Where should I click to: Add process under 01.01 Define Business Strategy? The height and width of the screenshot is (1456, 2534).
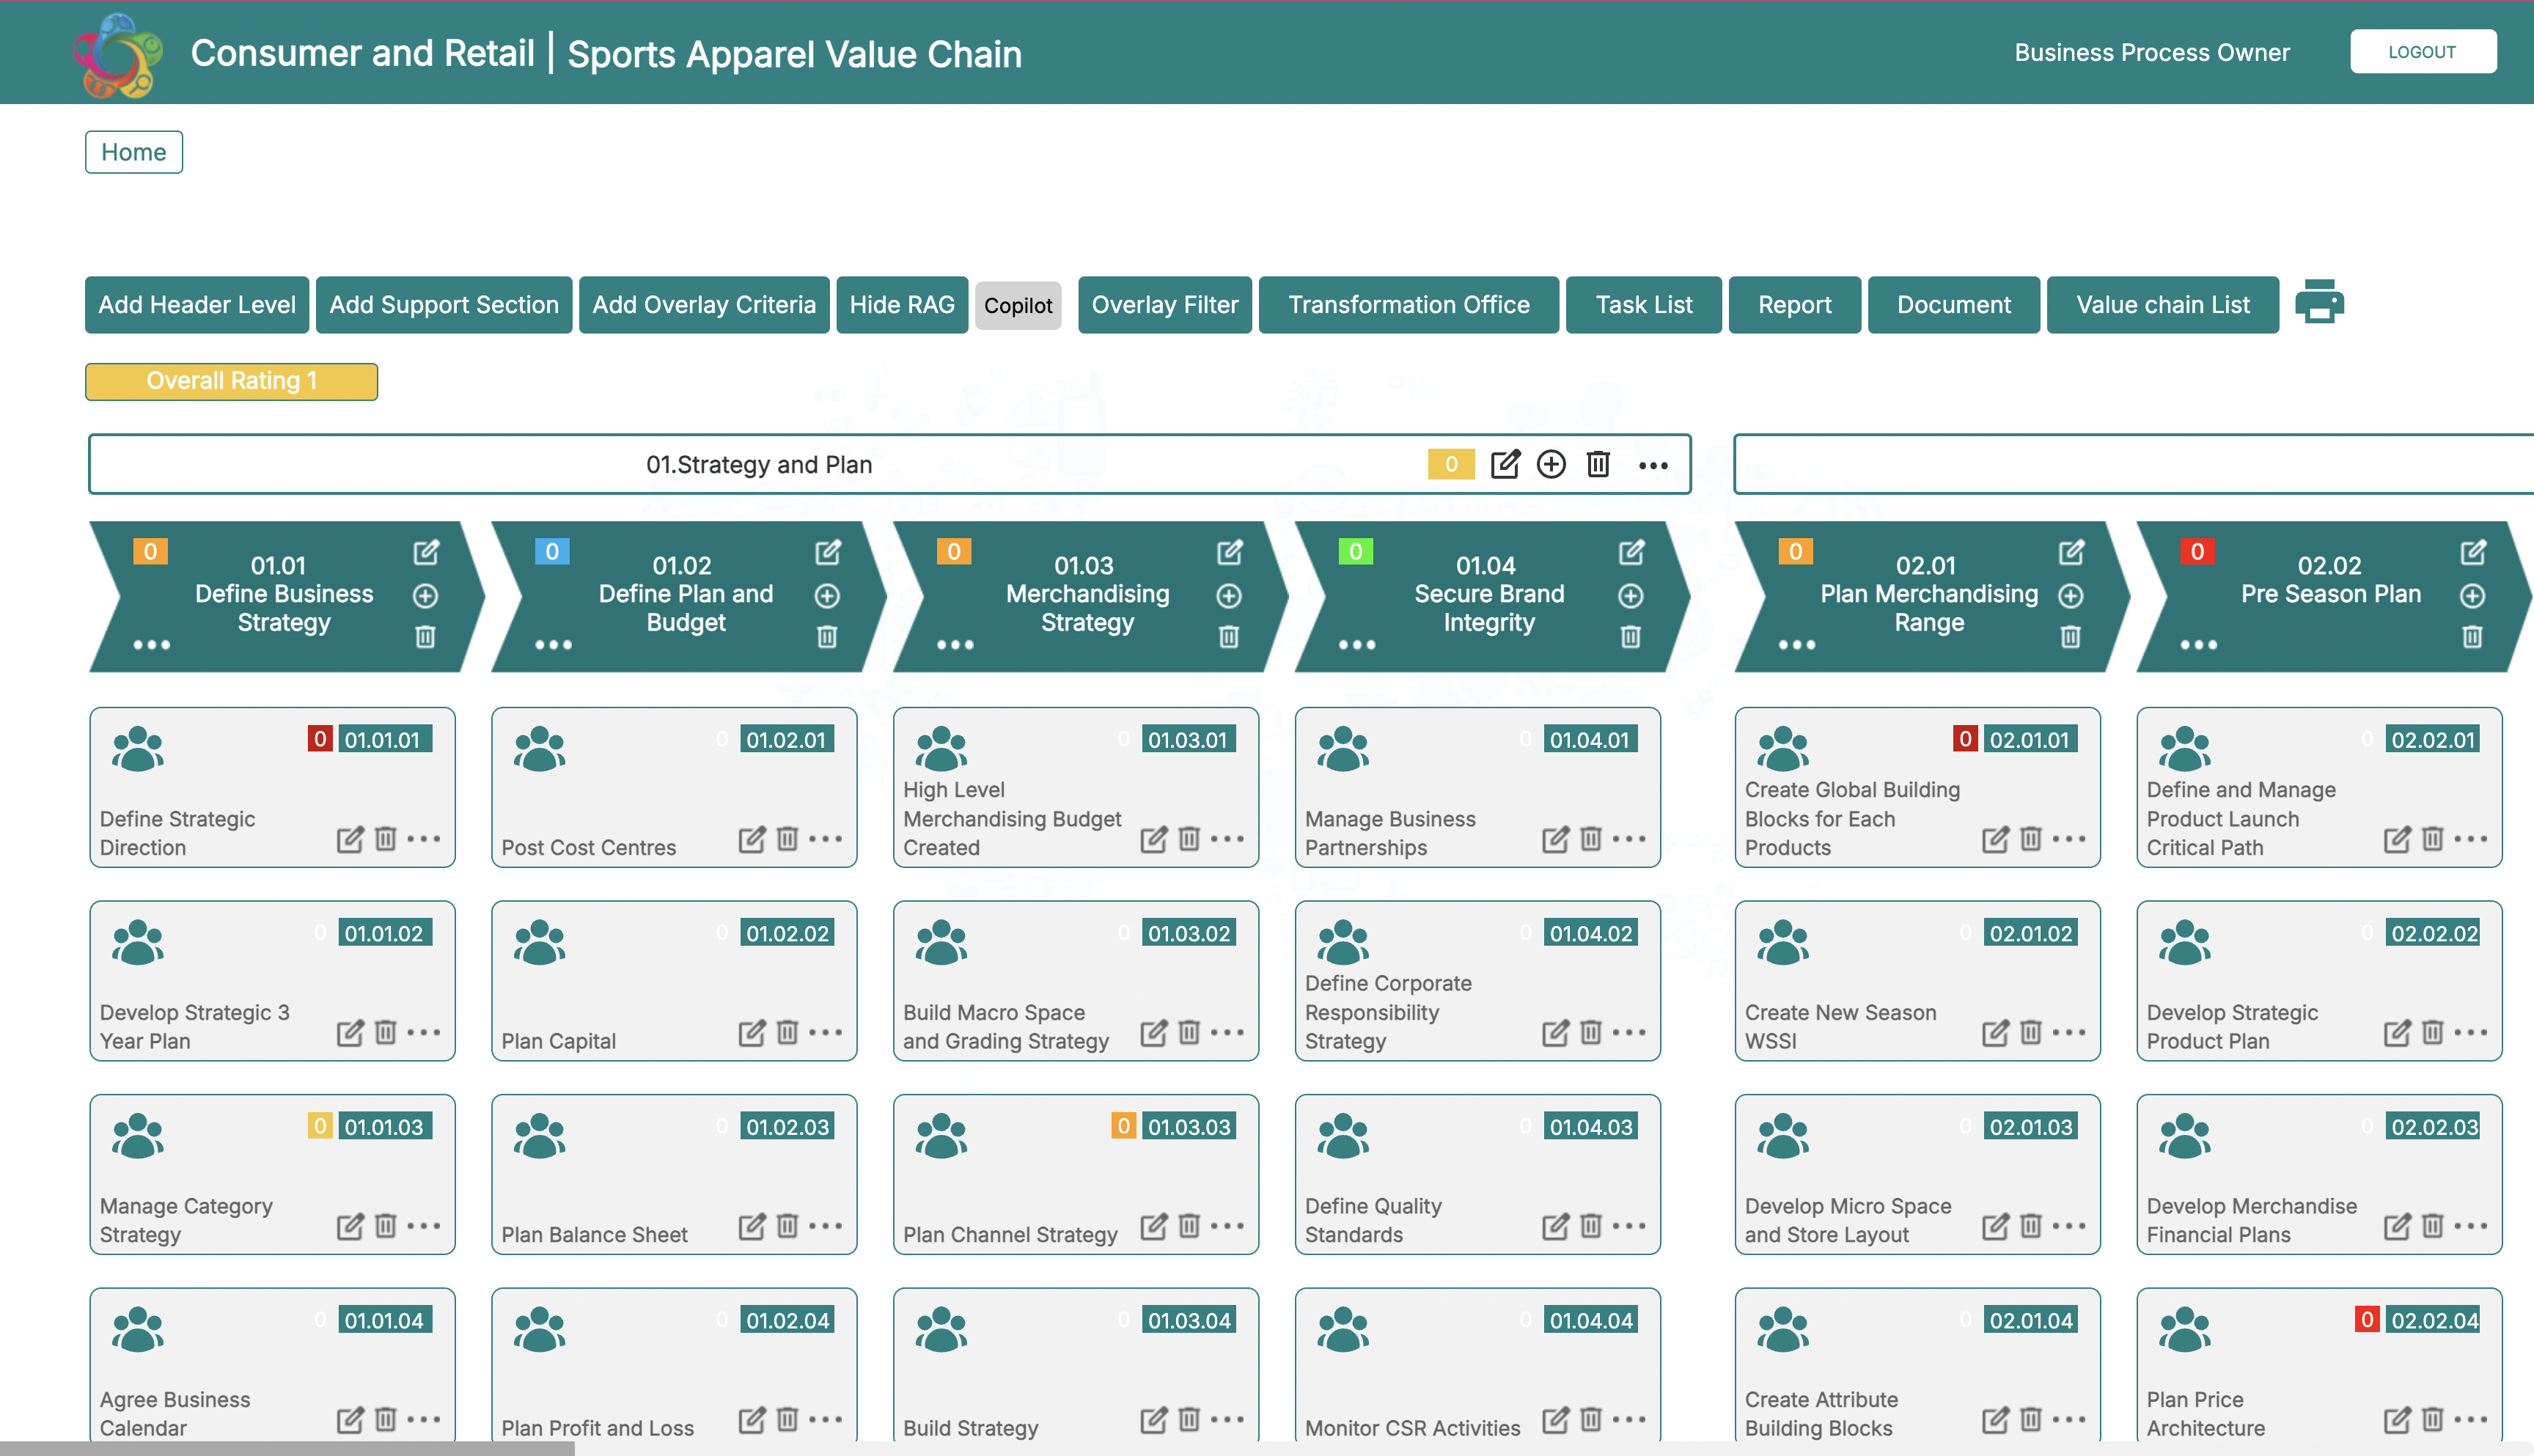(x=425, y=596)
